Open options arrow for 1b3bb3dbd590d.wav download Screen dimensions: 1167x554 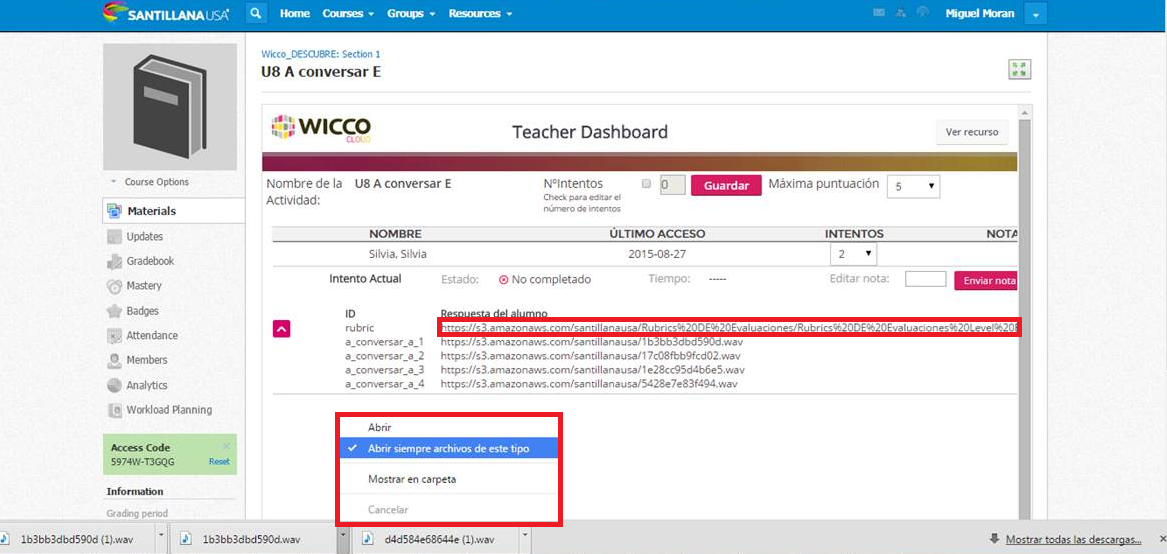pos(343,535)
